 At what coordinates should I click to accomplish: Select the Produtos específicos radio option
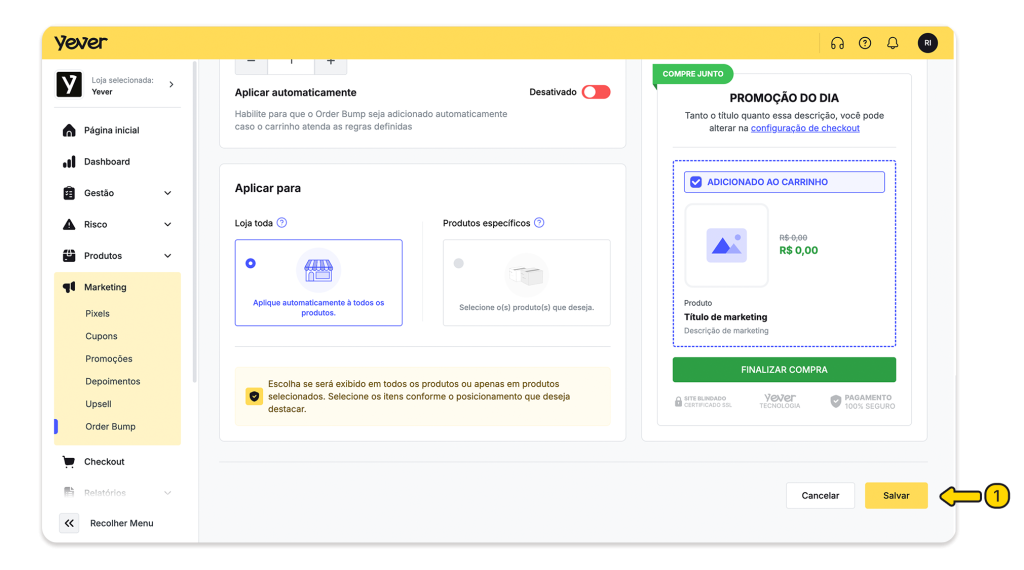[x=459, y=264]
